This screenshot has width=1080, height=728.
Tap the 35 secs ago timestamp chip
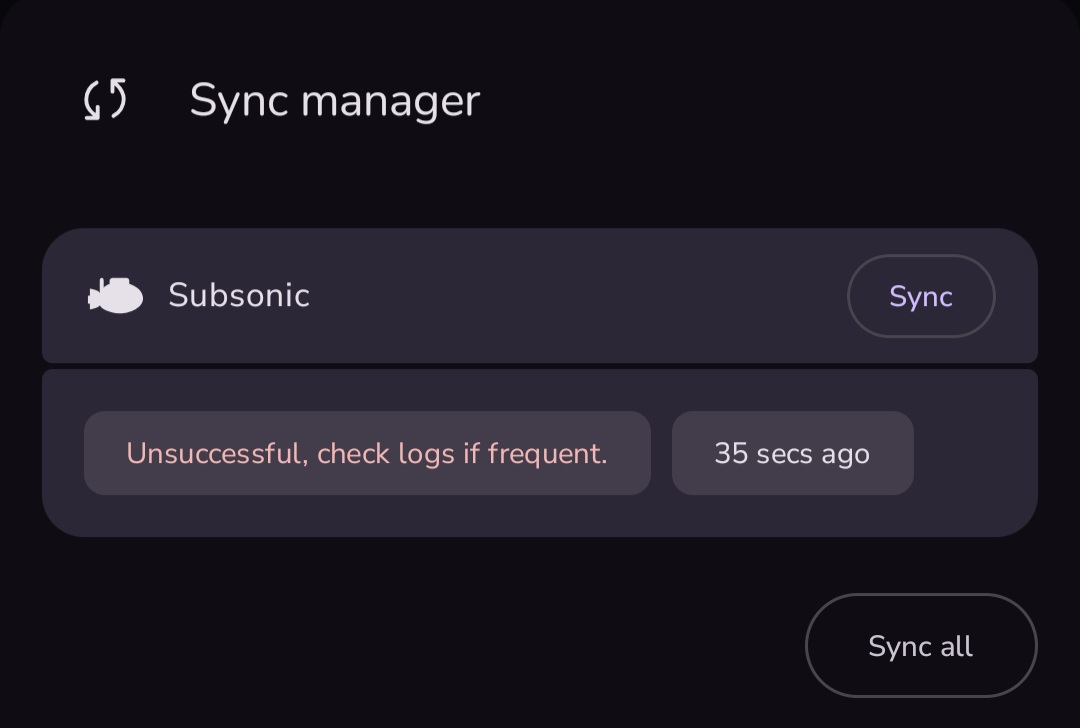point(792,453)
